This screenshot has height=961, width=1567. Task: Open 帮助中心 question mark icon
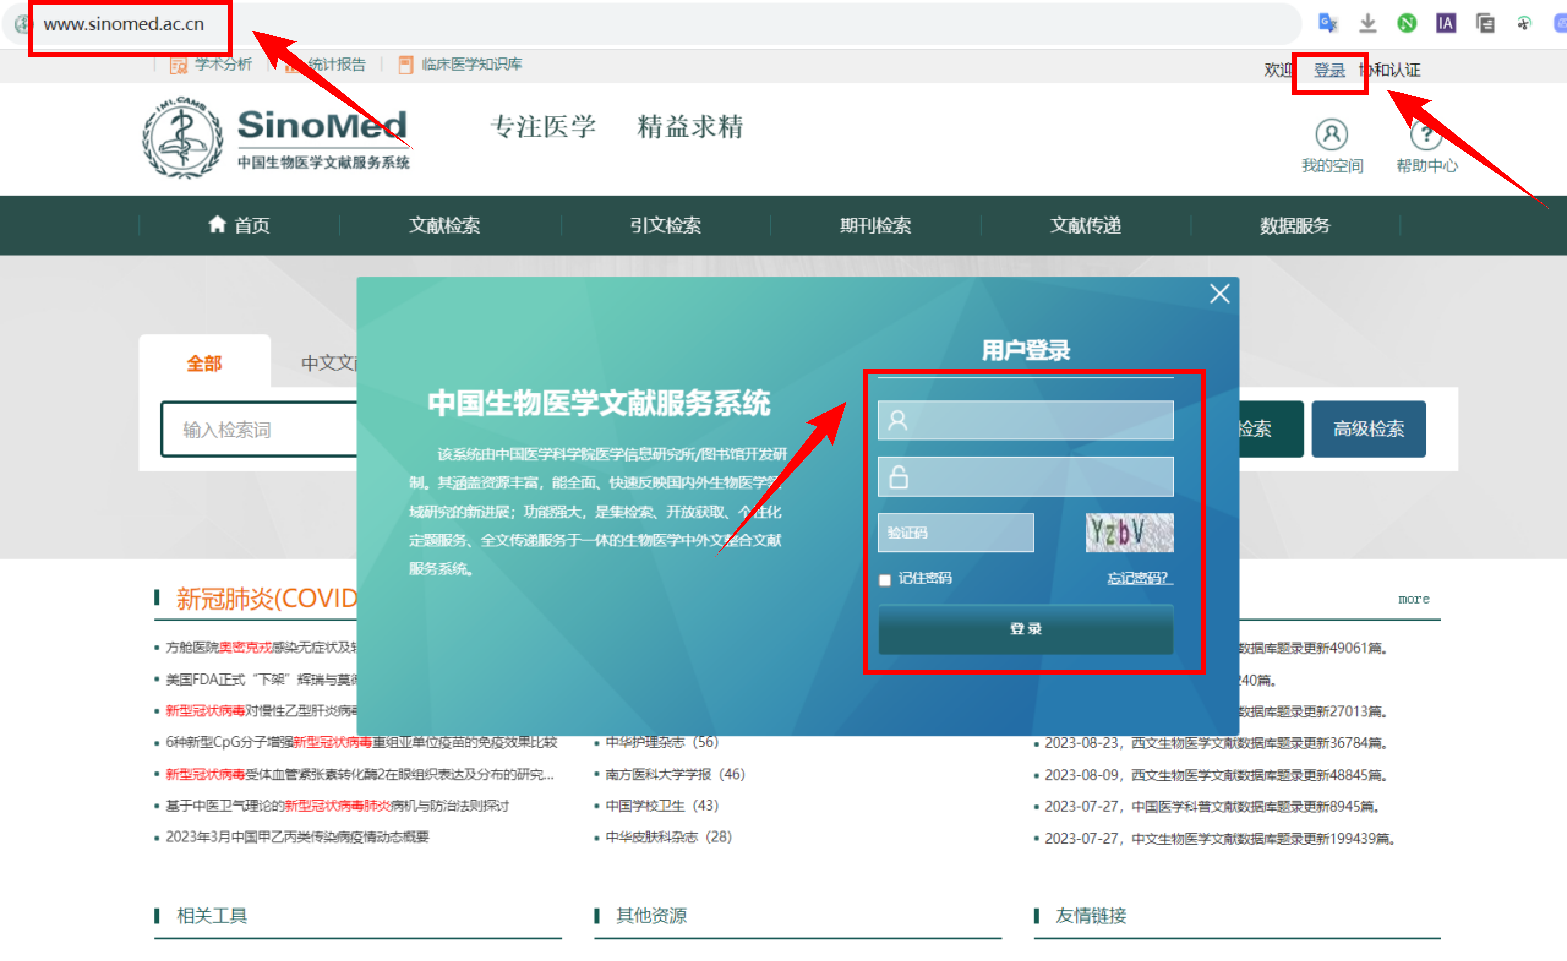coord(1426,134)
